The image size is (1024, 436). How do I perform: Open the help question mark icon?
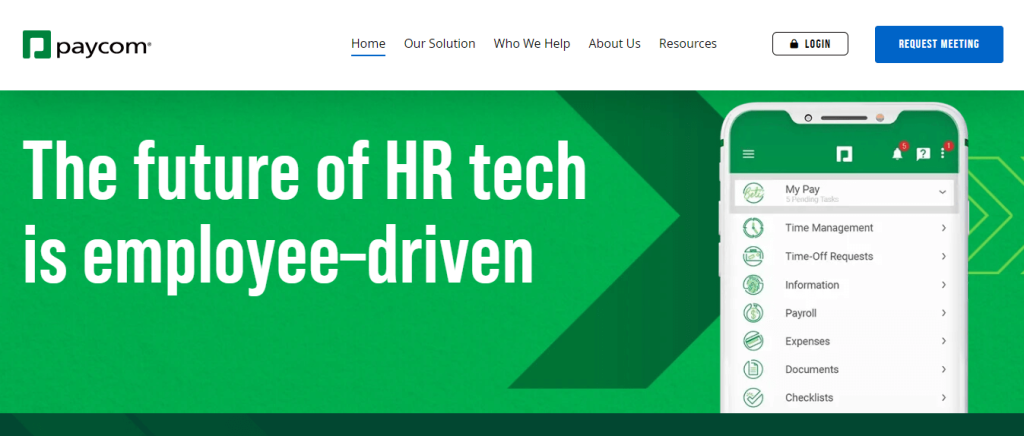tap(923, 154)
